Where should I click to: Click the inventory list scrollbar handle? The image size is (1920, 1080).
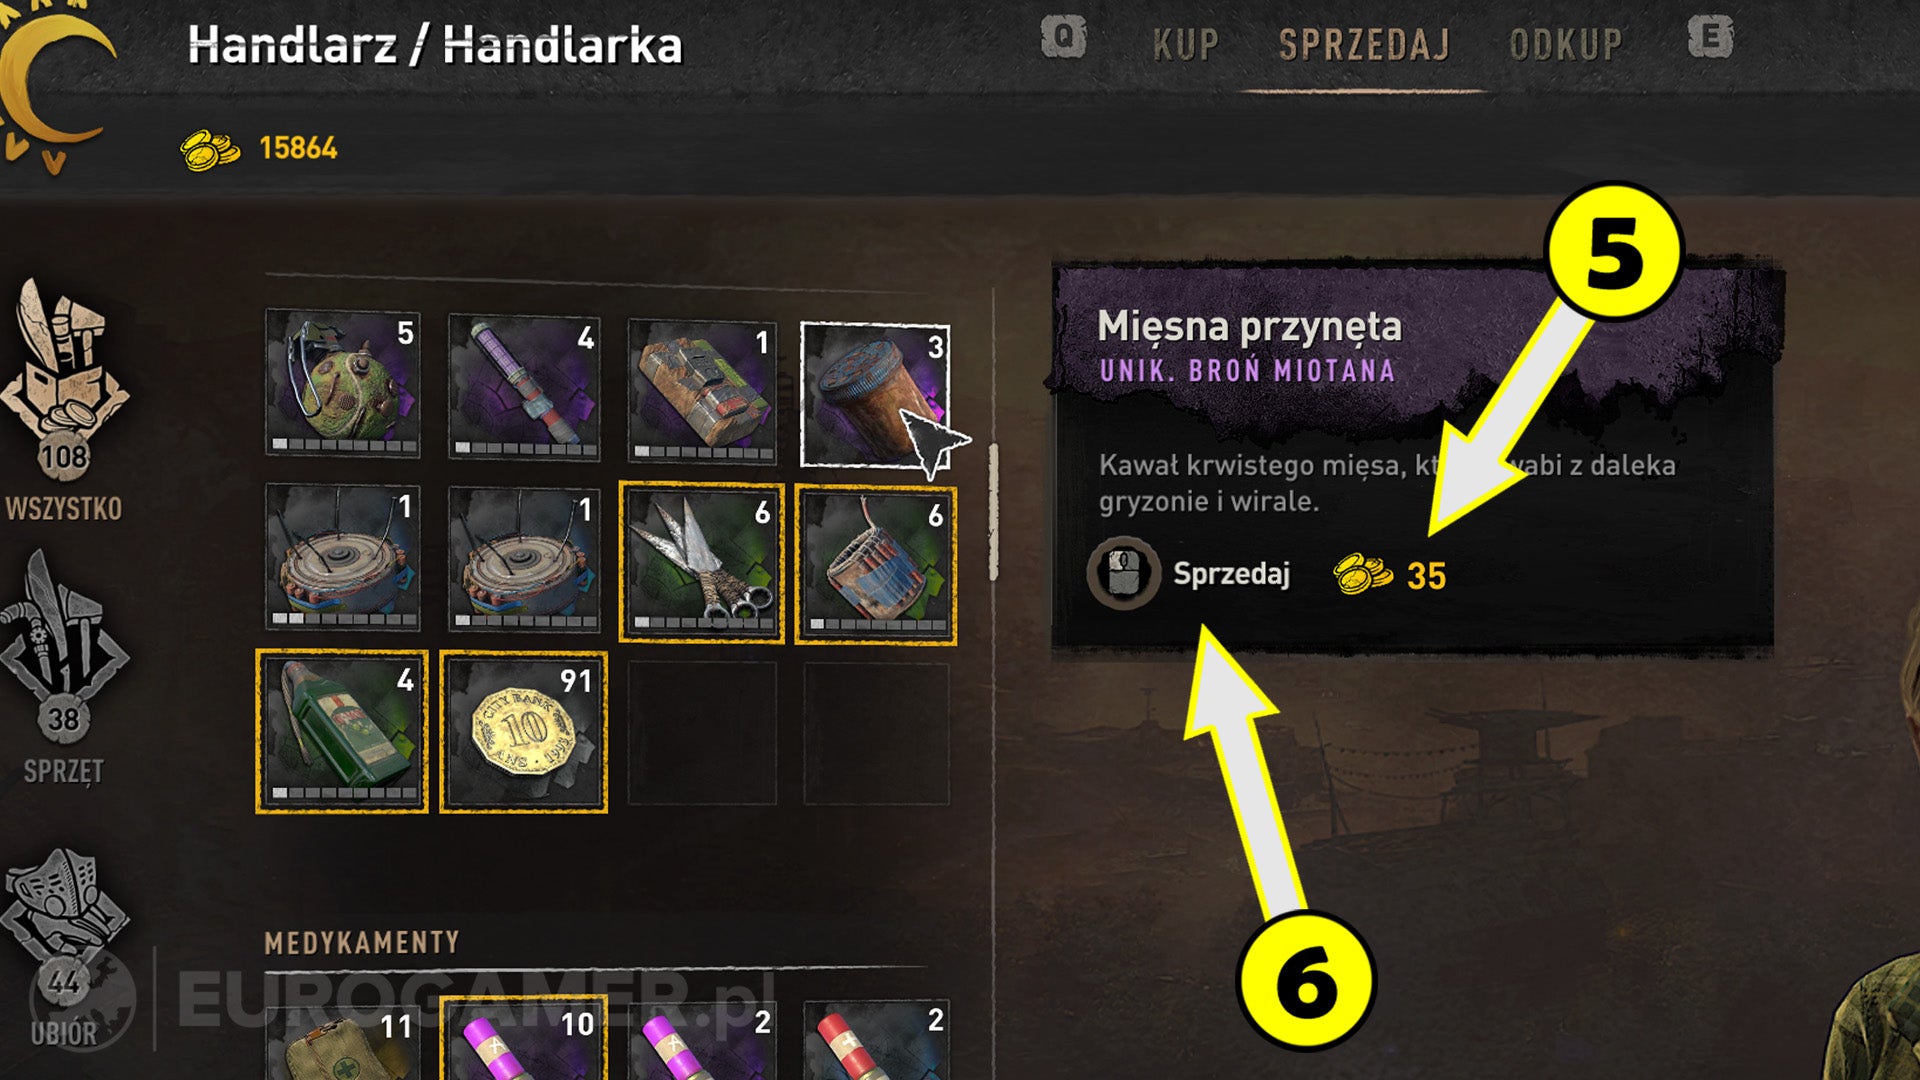993,512
